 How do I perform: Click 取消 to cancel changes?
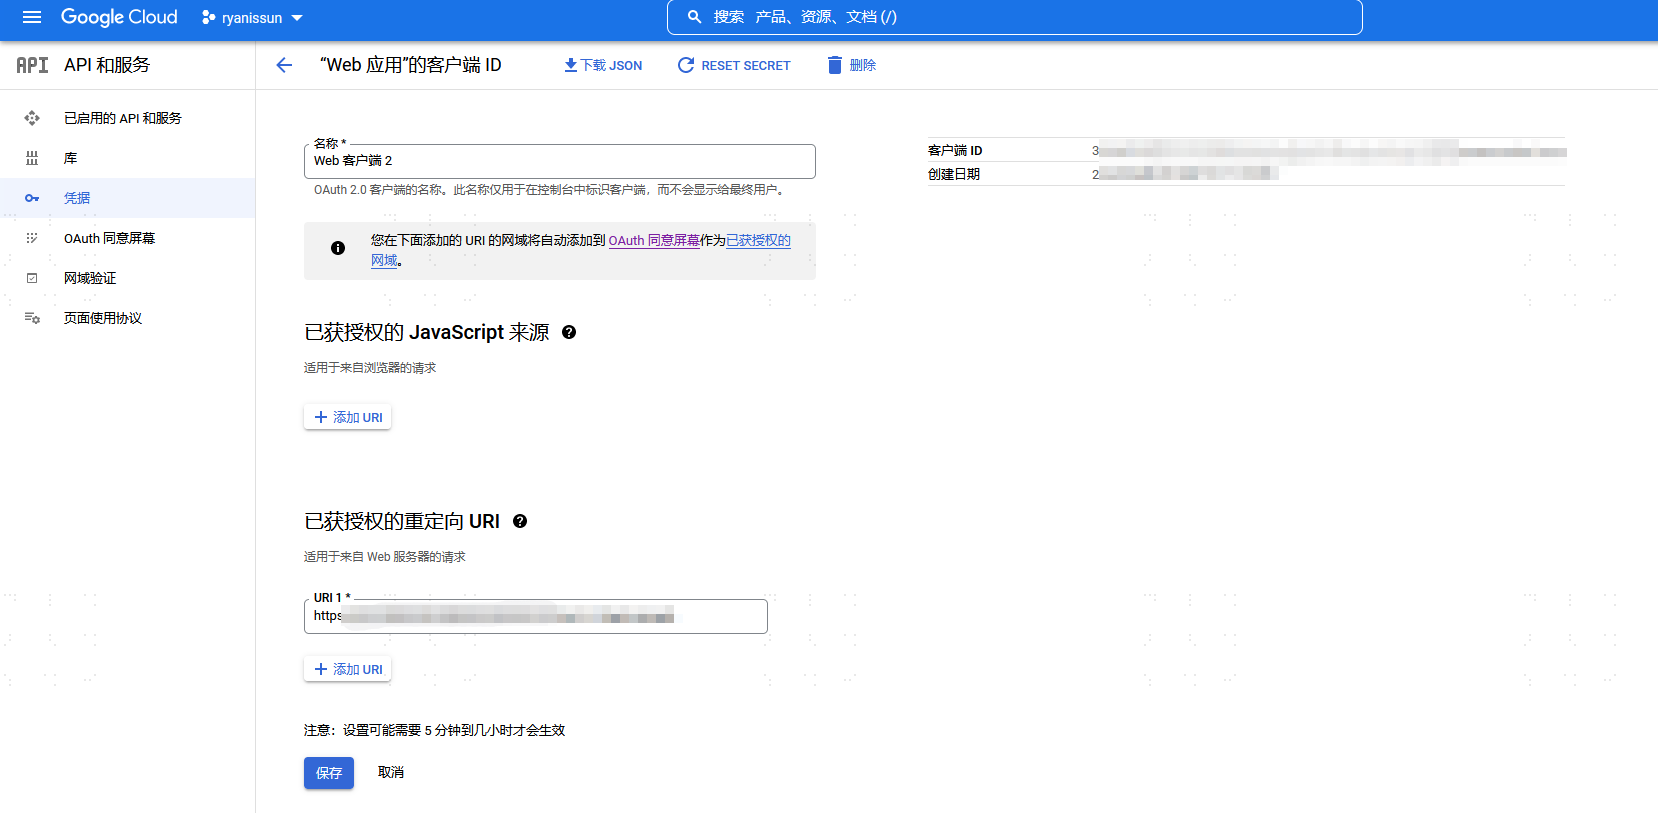[391, 772]
